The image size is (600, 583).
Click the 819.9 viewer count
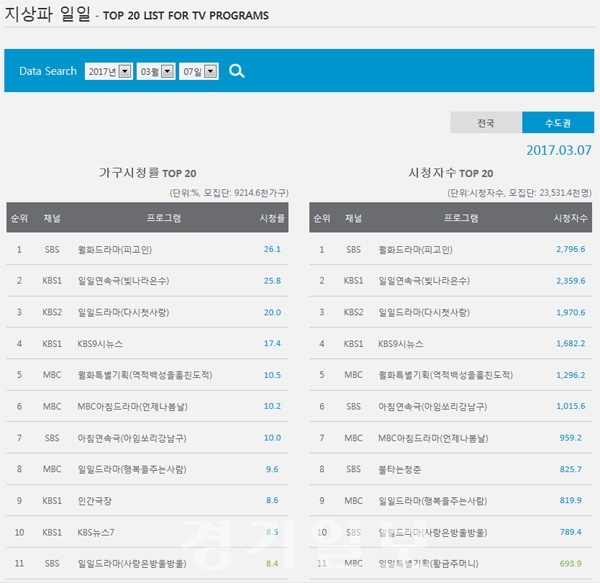(x=571, y=500)
